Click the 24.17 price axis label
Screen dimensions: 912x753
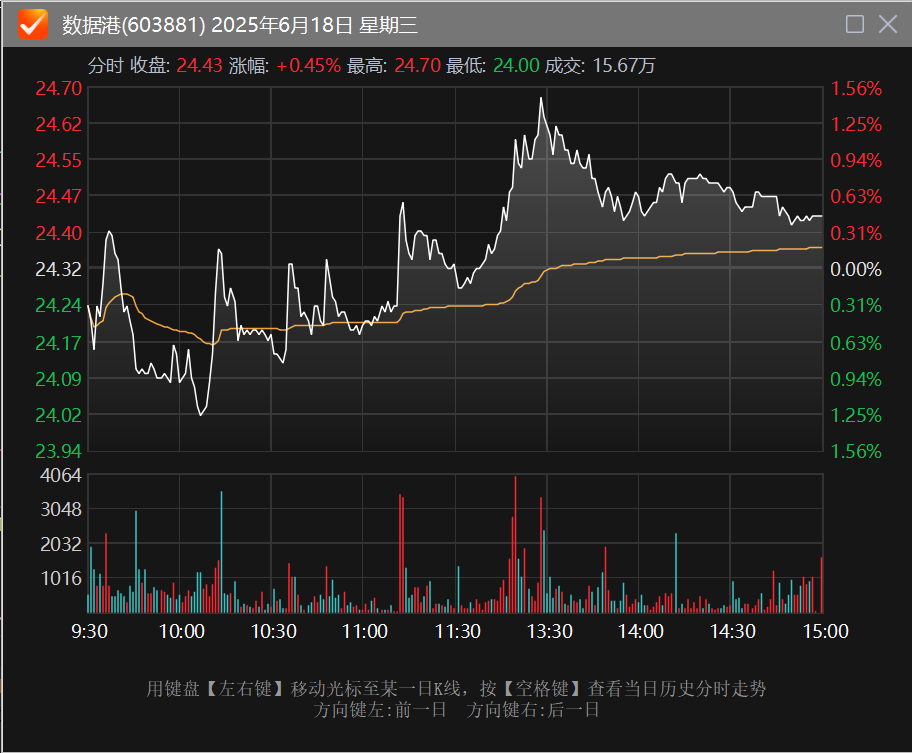(59, 343)
